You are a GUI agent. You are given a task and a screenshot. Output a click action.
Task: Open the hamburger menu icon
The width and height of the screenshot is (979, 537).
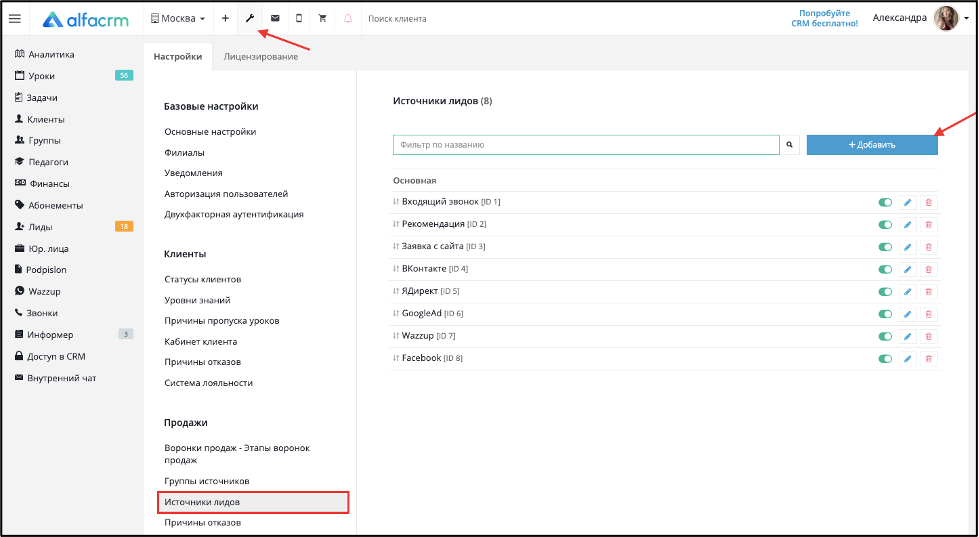(15, 19)
